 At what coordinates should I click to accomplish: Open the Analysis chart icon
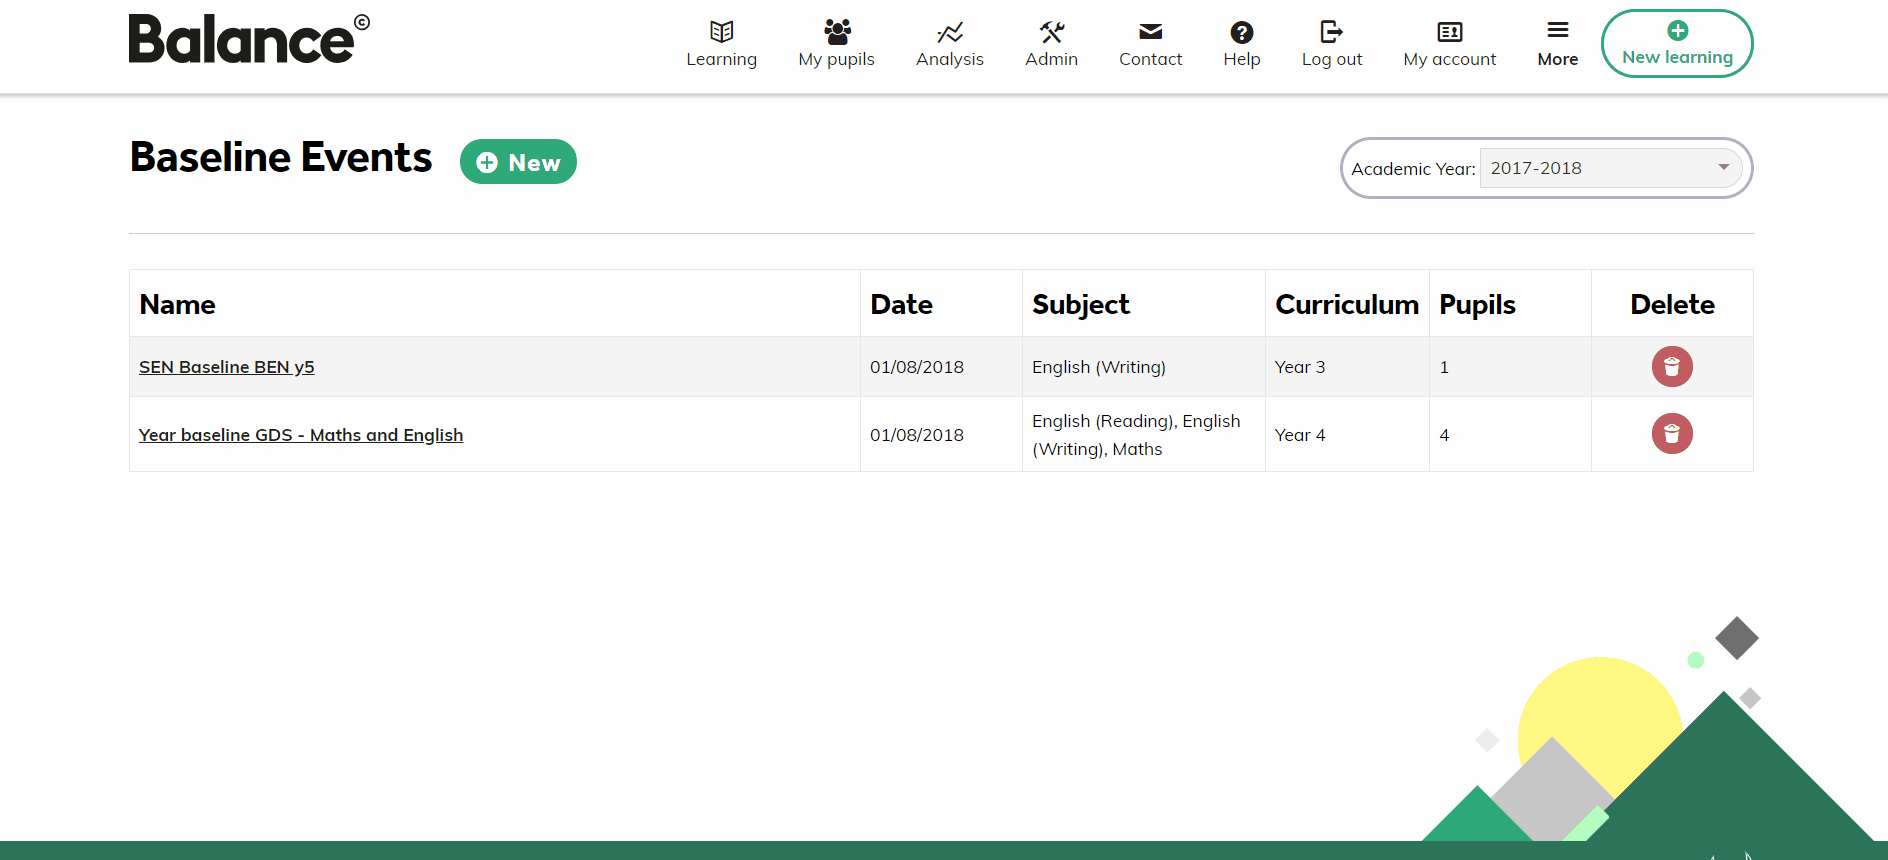pyautogui.click(x=949, y=32)
